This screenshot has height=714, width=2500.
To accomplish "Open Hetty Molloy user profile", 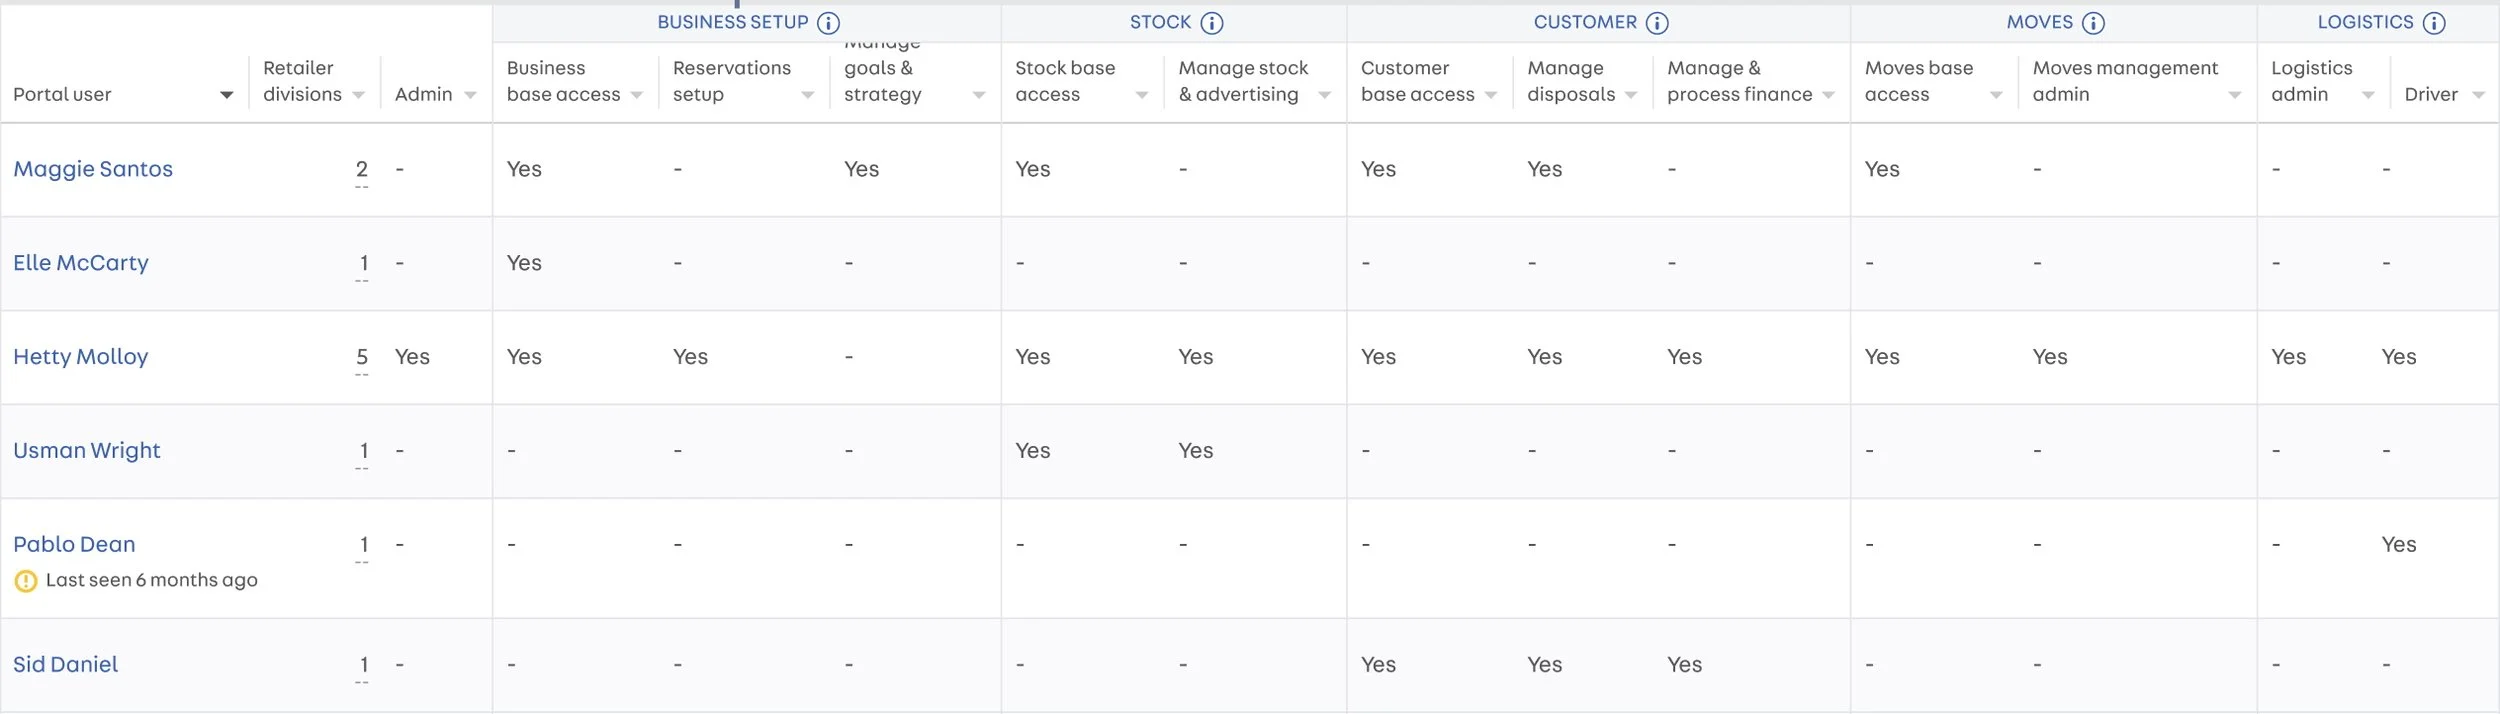I will click(81, 357).
